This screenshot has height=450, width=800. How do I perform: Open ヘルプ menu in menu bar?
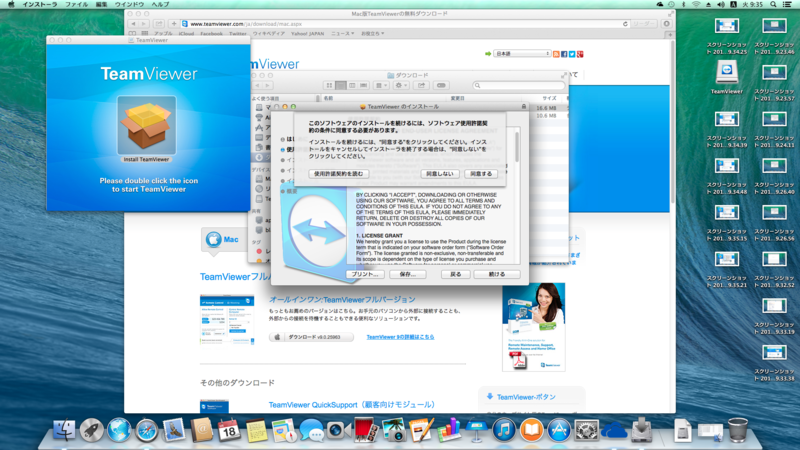tap(160, 4)
